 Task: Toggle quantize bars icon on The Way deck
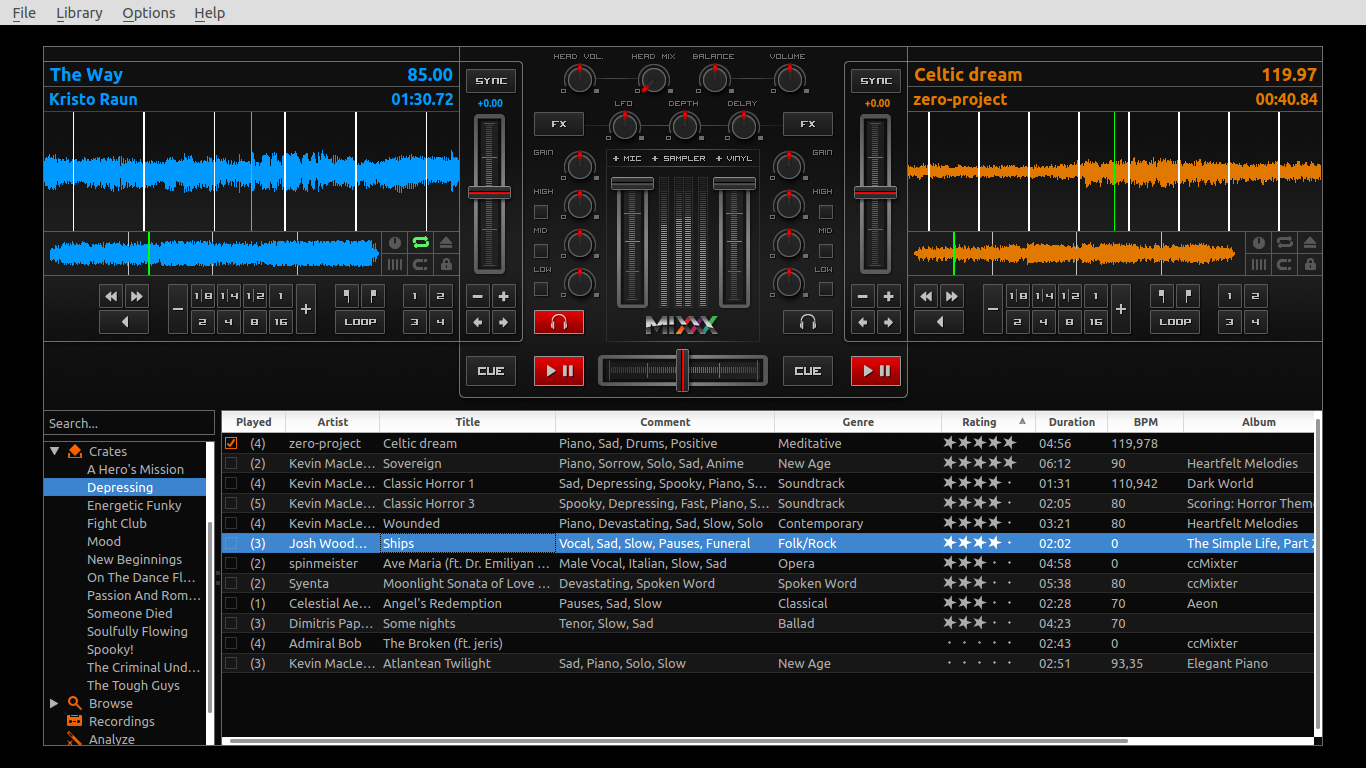click(395, 265)
